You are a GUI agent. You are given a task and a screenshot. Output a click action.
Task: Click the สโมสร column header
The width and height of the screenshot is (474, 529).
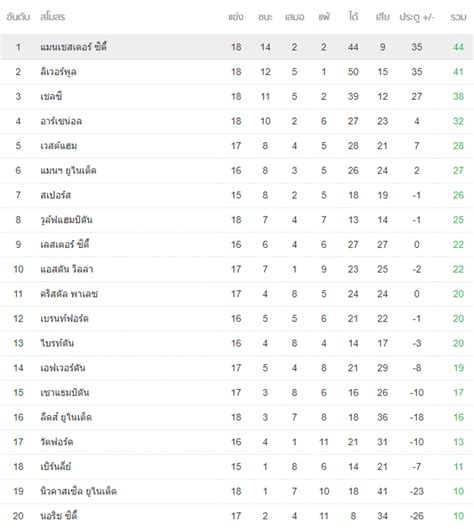tap(52, 17)
